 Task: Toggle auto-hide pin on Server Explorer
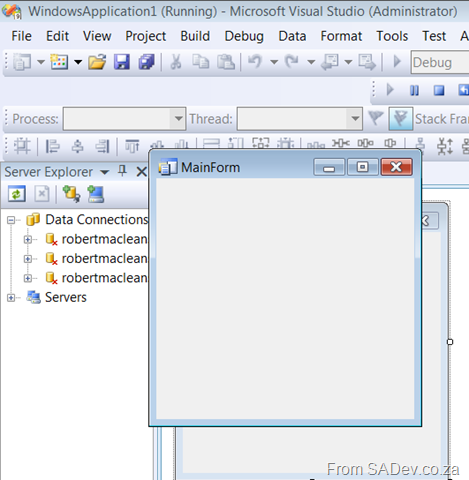click(x=122, y=171)
